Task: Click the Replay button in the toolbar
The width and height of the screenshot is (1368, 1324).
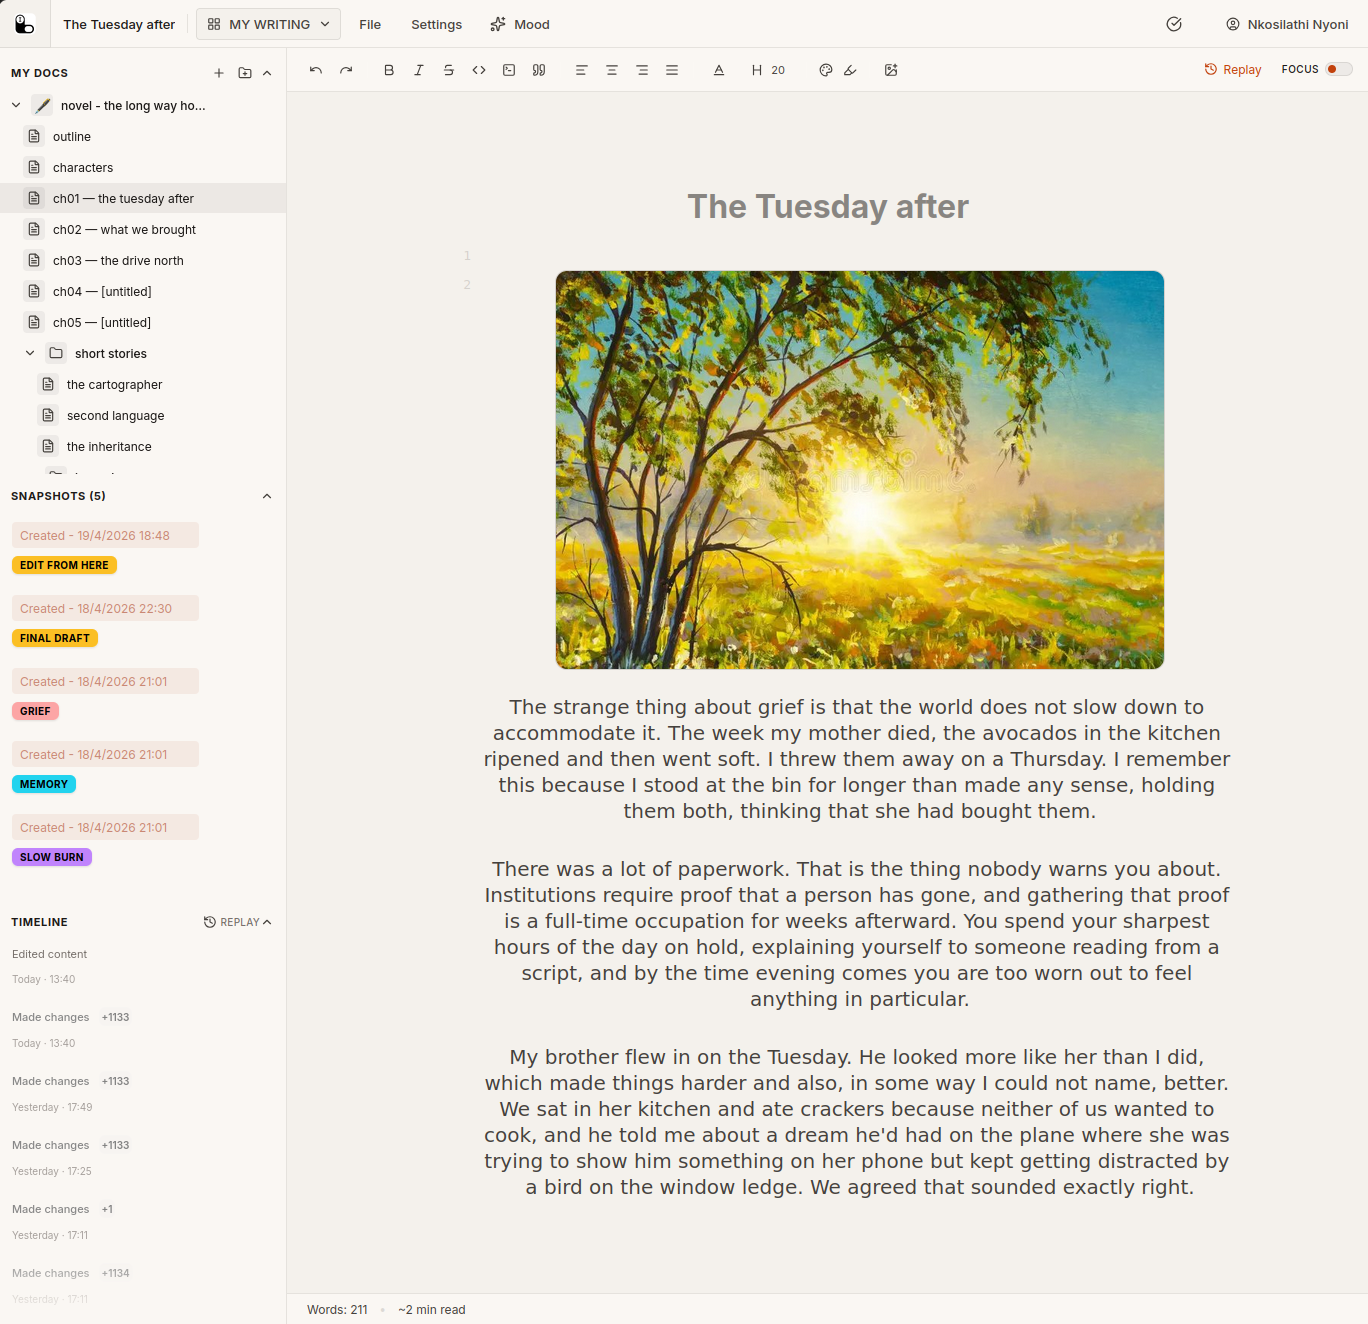Action: [1233, 70]
